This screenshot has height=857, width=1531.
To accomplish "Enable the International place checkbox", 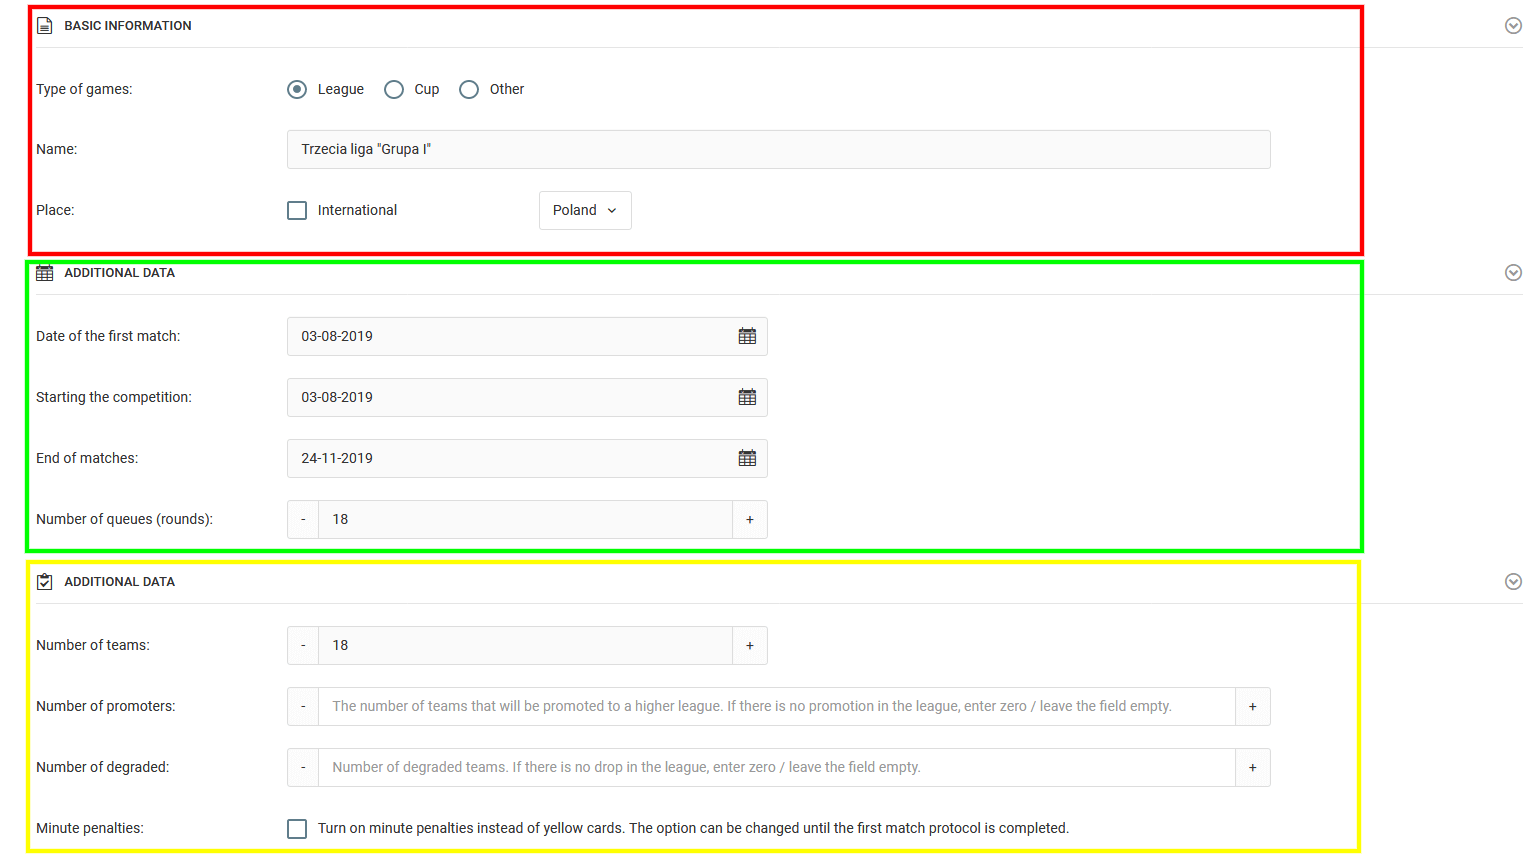I will [x=297, y=211].
